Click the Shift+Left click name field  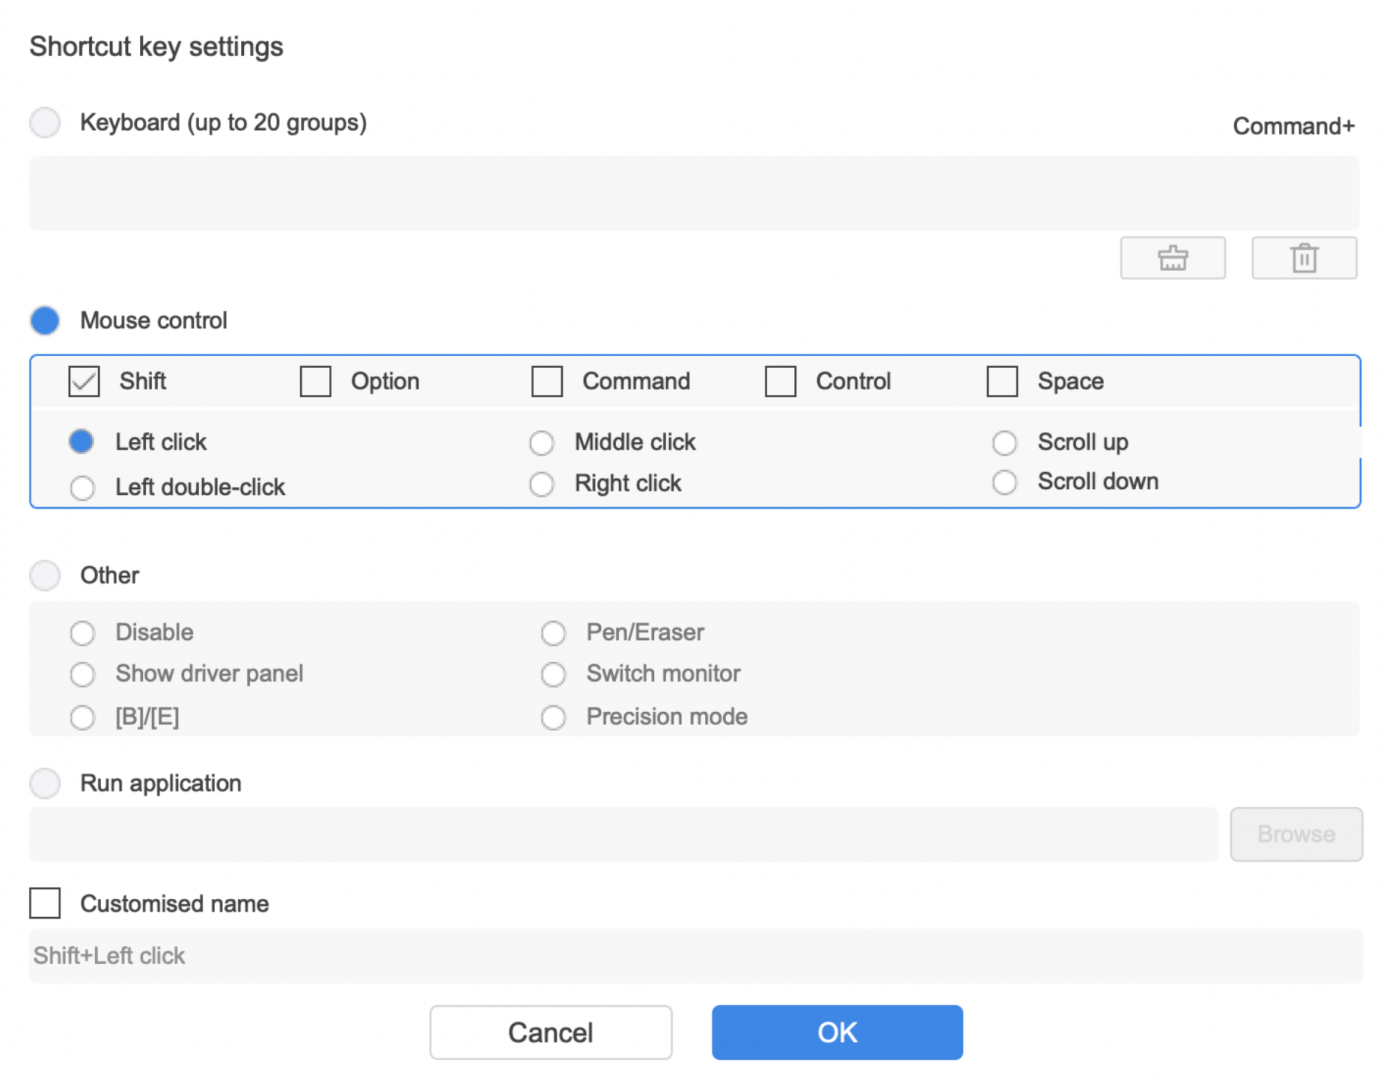(696, 956)
